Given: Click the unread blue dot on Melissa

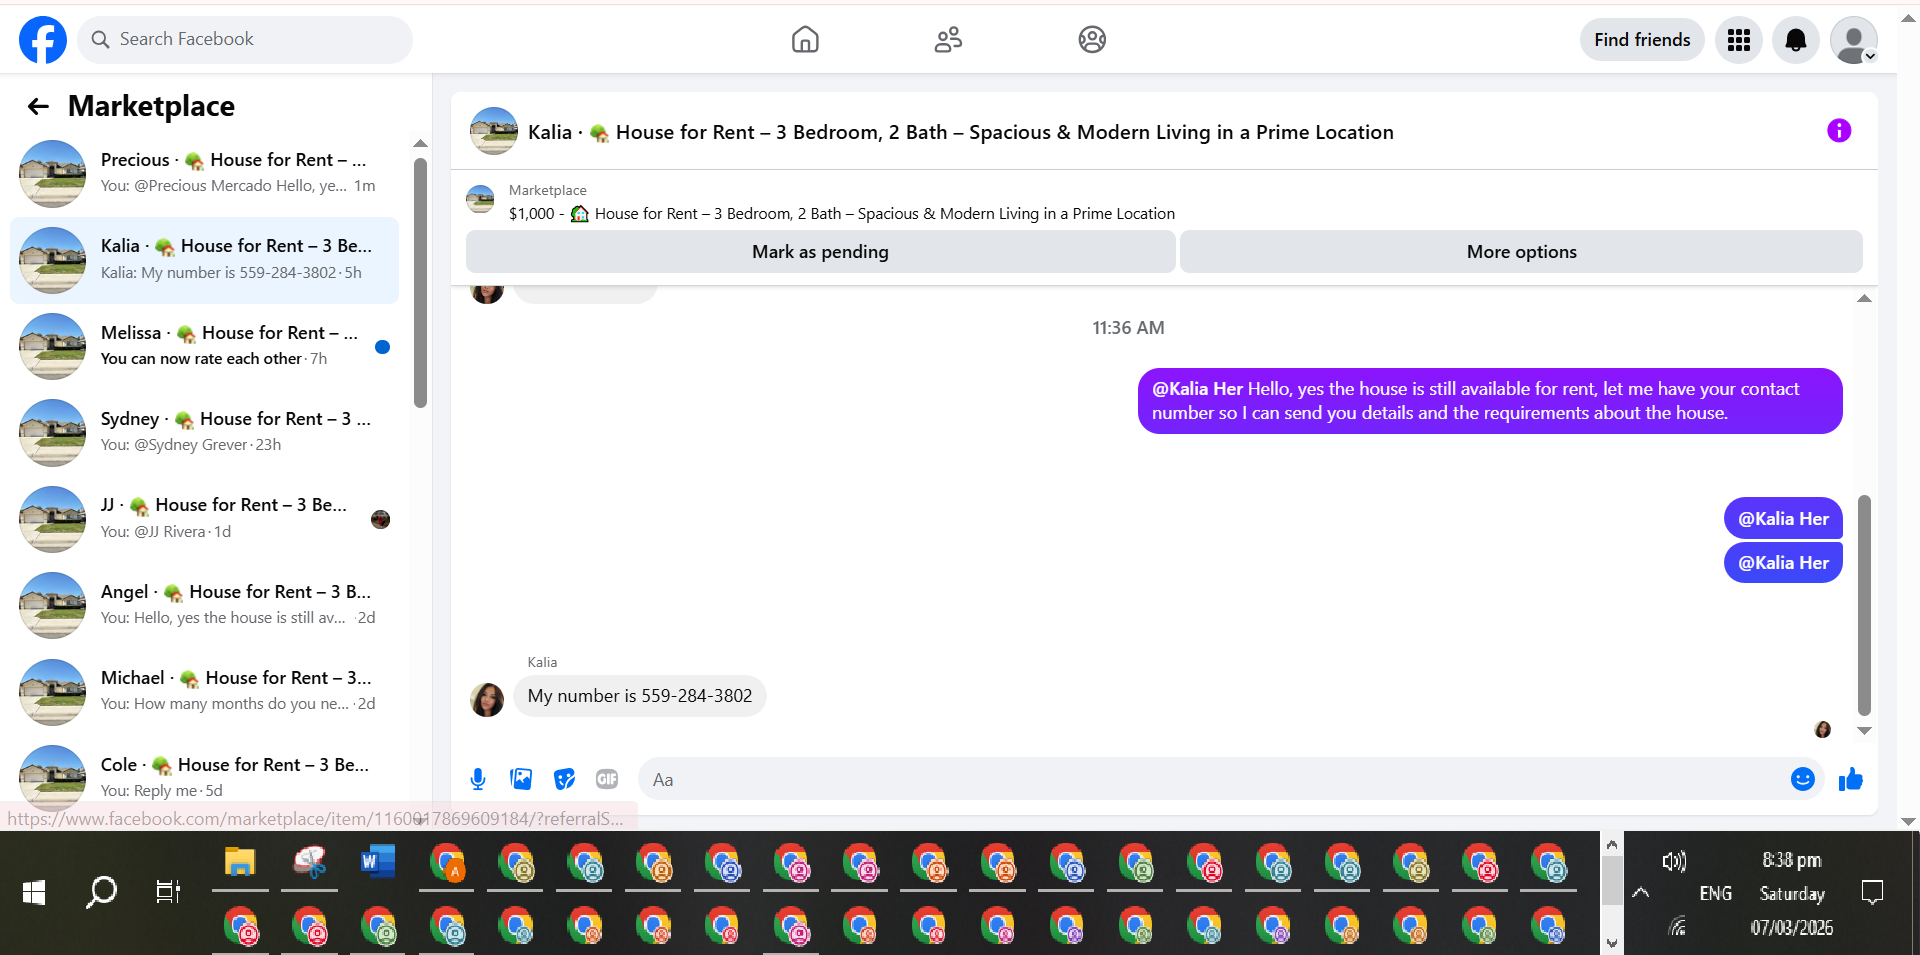Looking at the screenshot, I should point(382,347).
